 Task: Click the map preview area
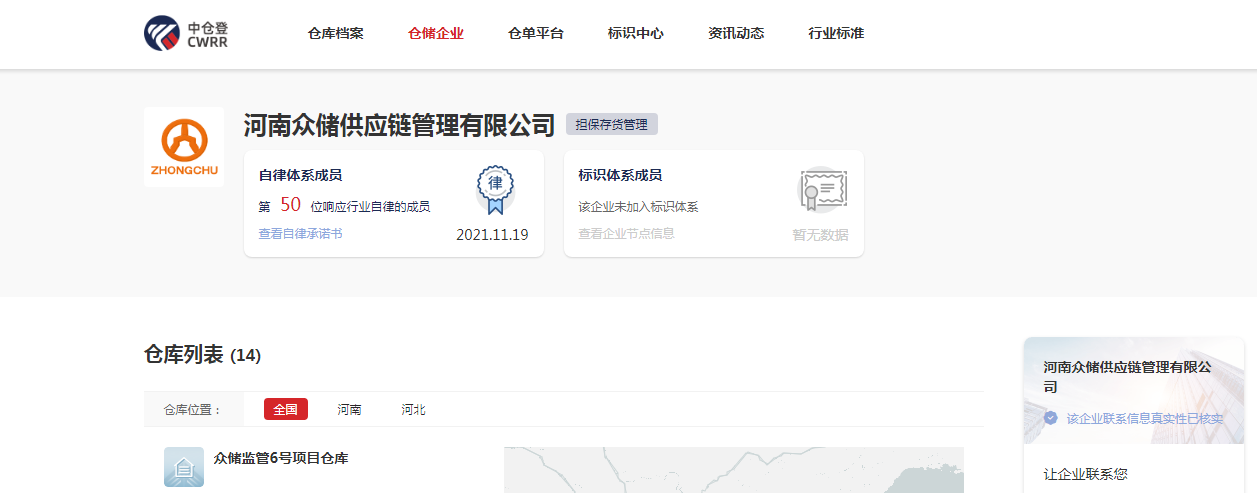(x=734, y=470)
